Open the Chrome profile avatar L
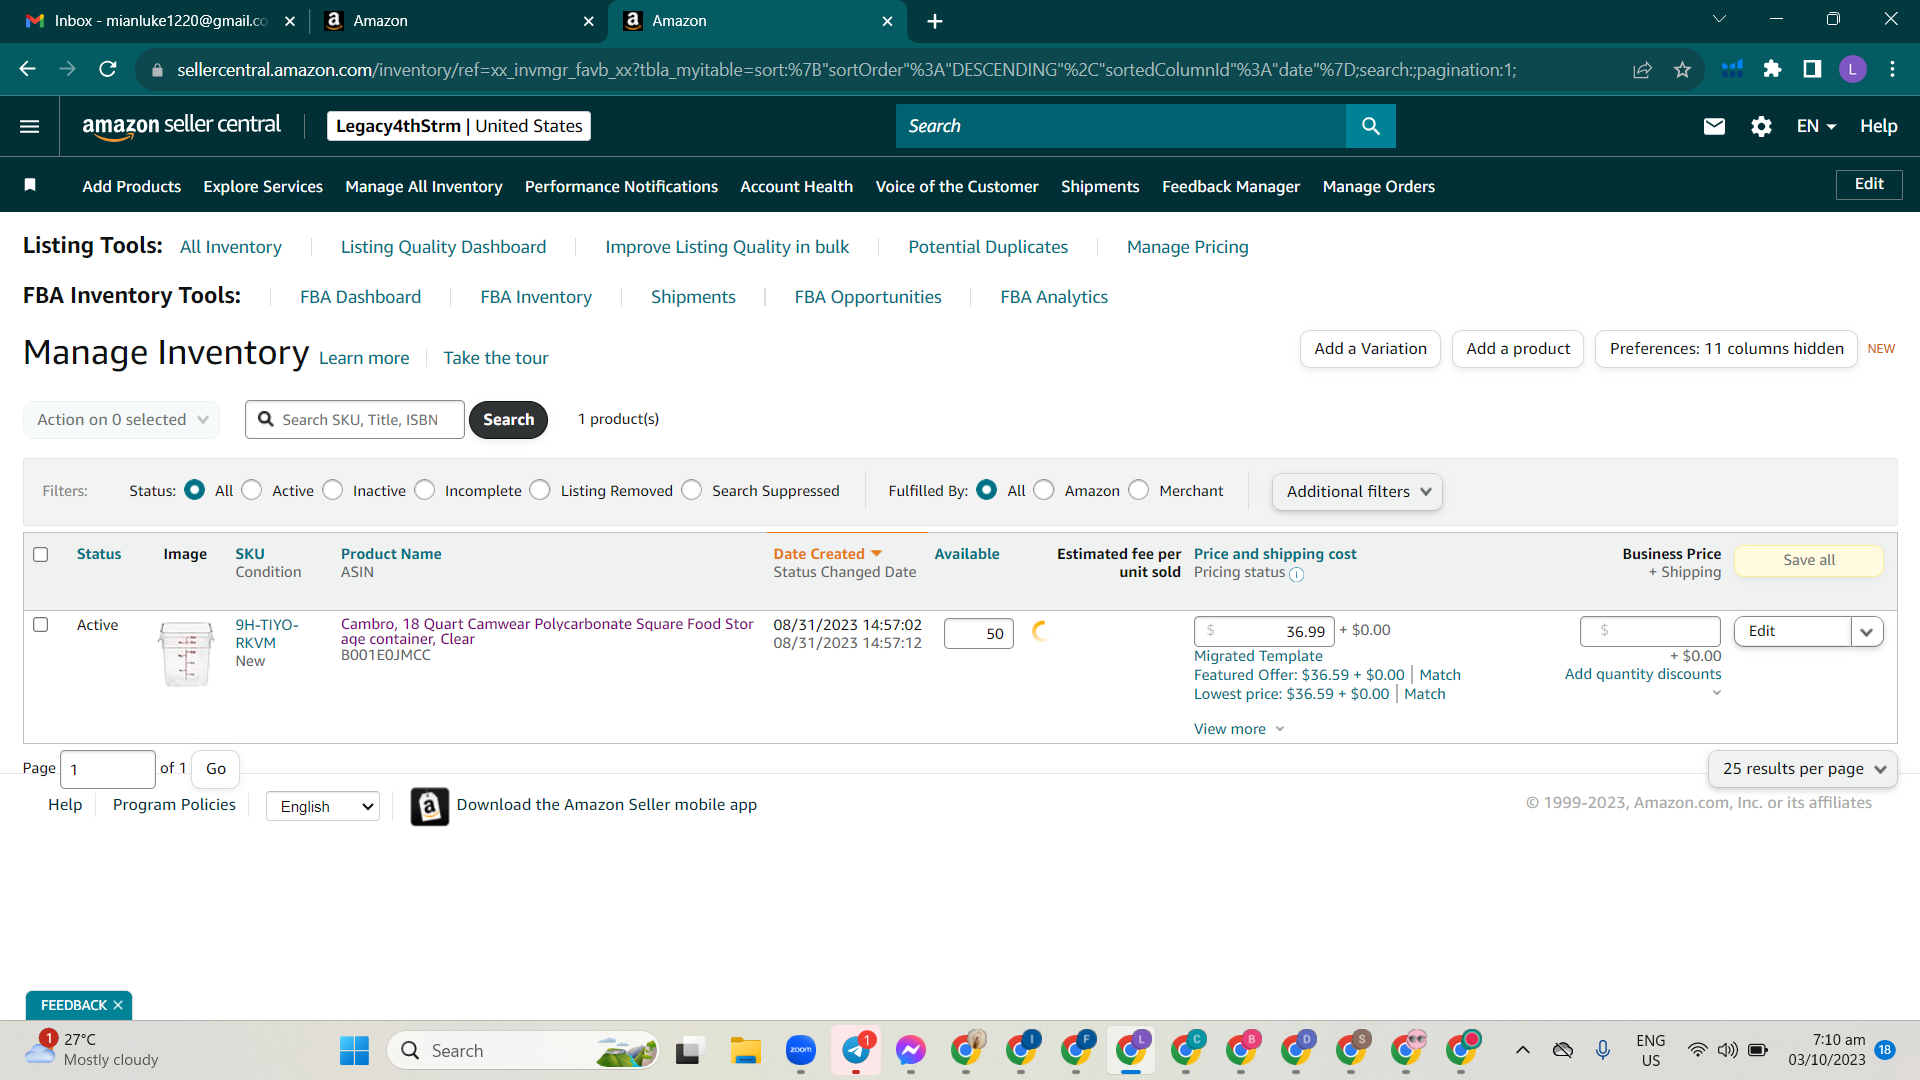Image resolution: width=1920 pixels, height=1080 pixels. point(1852,69)
